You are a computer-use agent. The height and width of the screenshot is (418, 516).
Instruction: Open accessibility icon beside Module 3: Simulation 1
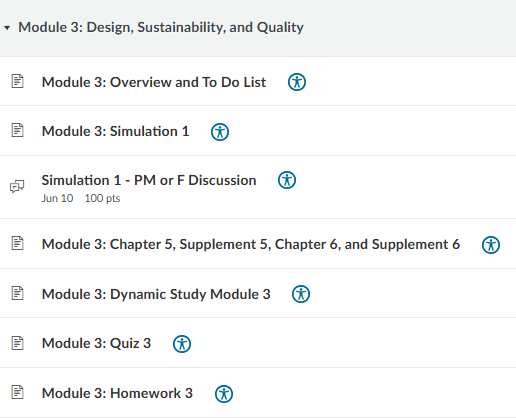(x=220, y=132)
